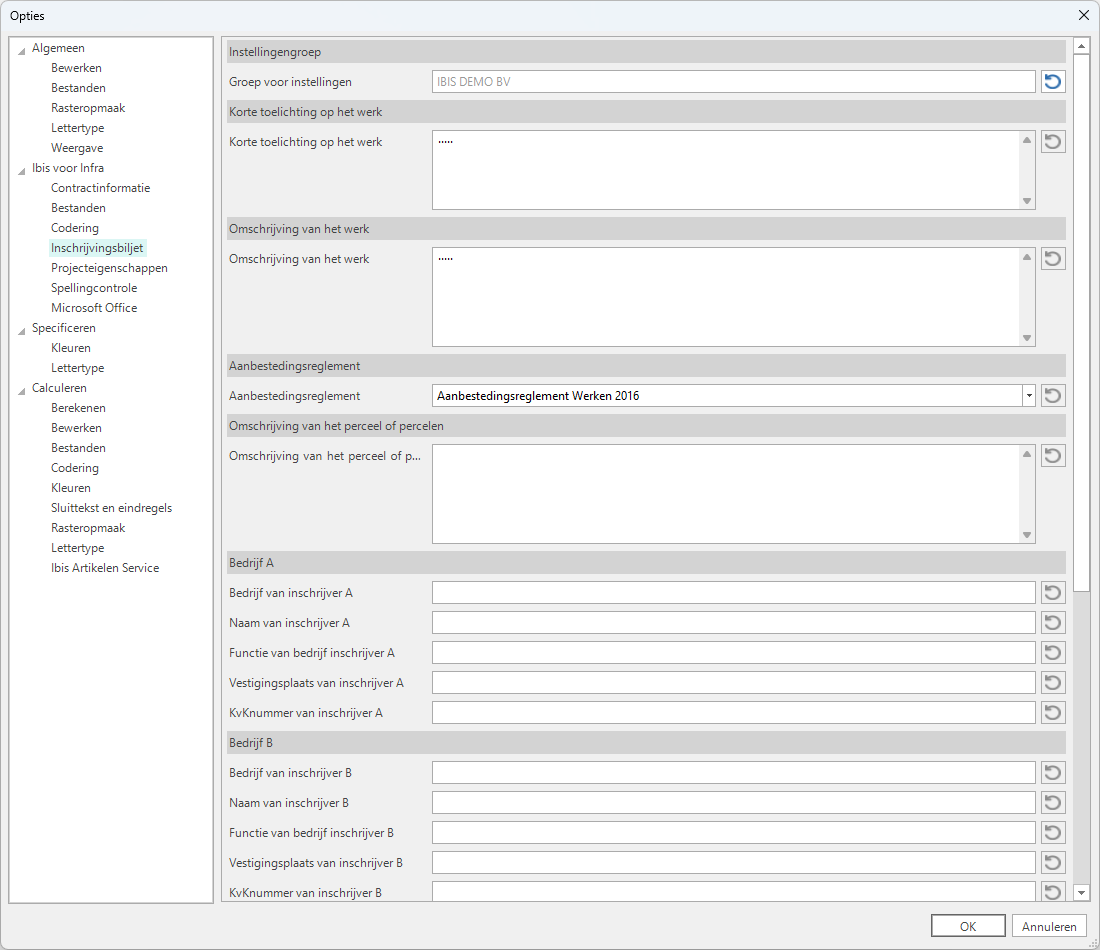Viewport: 1100px width, 950px height.
Task: Reset Bedrijf van inschrijver A field
Action: (1052, 593)
